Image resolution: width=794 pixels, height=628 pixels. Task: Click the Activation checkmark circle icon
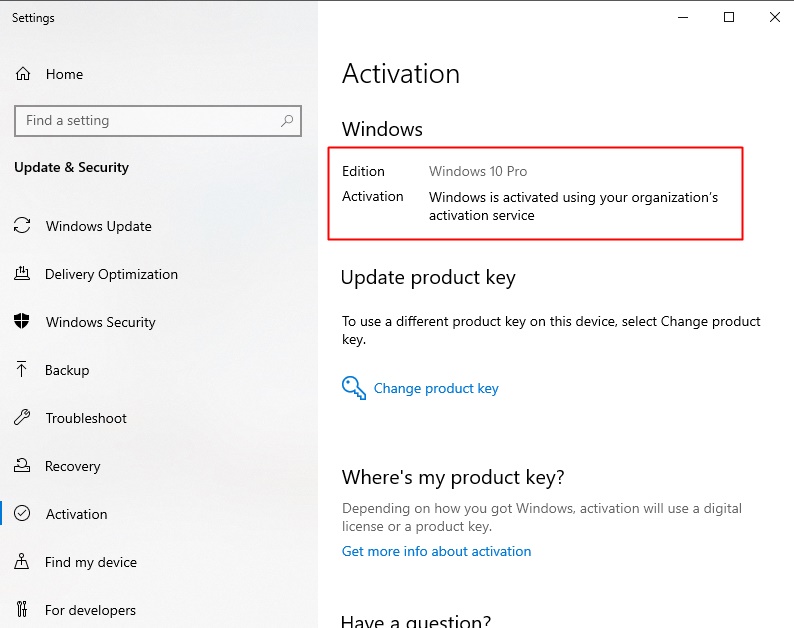(x=22, y=514)
